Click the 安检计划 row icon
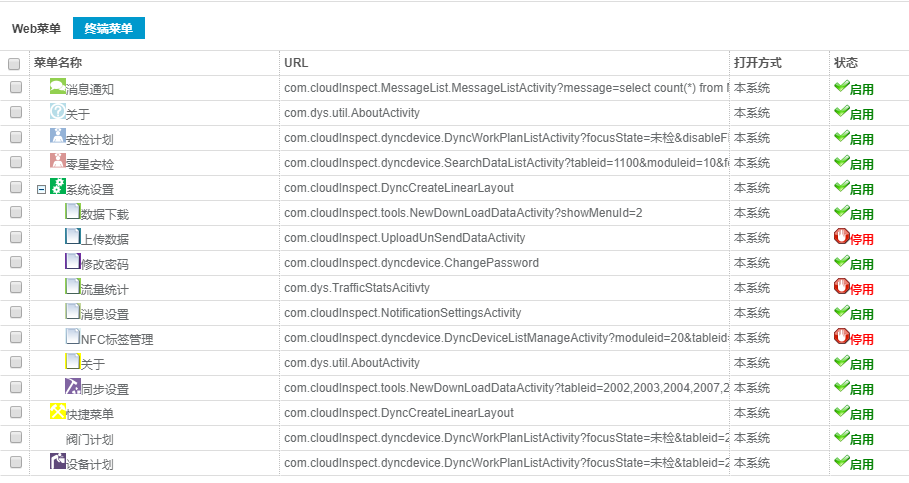The image size is (909, 483). coord(57,137)
